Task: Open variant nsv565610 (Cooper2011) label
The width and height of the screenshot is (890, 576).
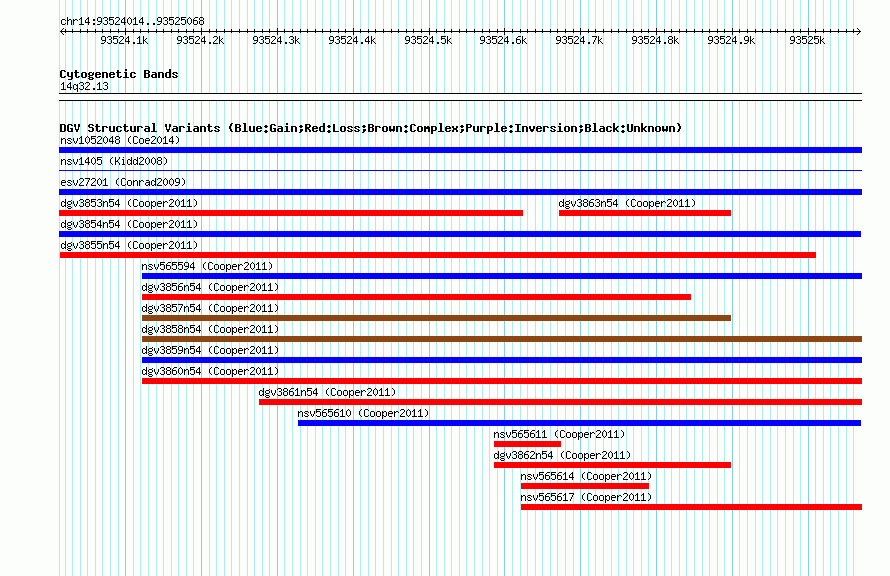Action: [363, 413]
